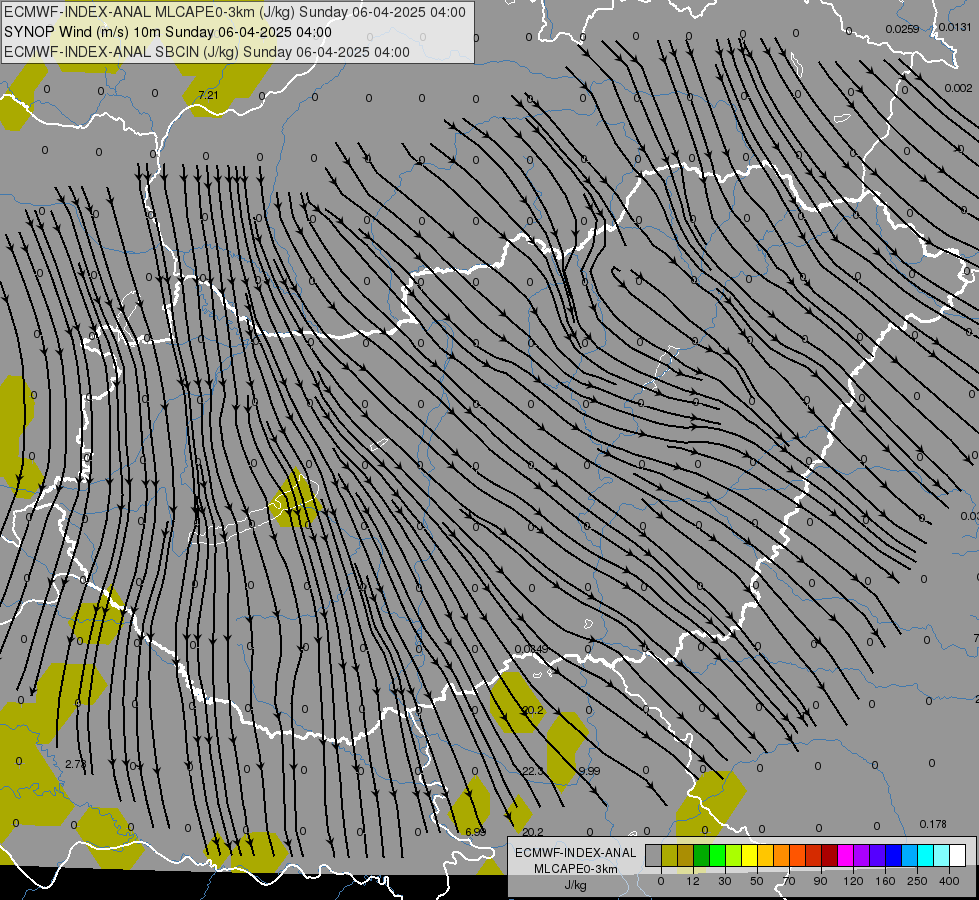Click the legend scale label 400

[949, 881]
